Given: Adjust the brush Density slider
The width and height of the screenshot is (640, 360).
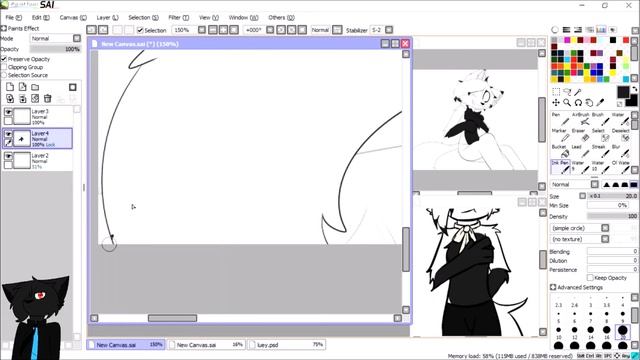Looking at the screenshot, I should [x=613, y=216].
